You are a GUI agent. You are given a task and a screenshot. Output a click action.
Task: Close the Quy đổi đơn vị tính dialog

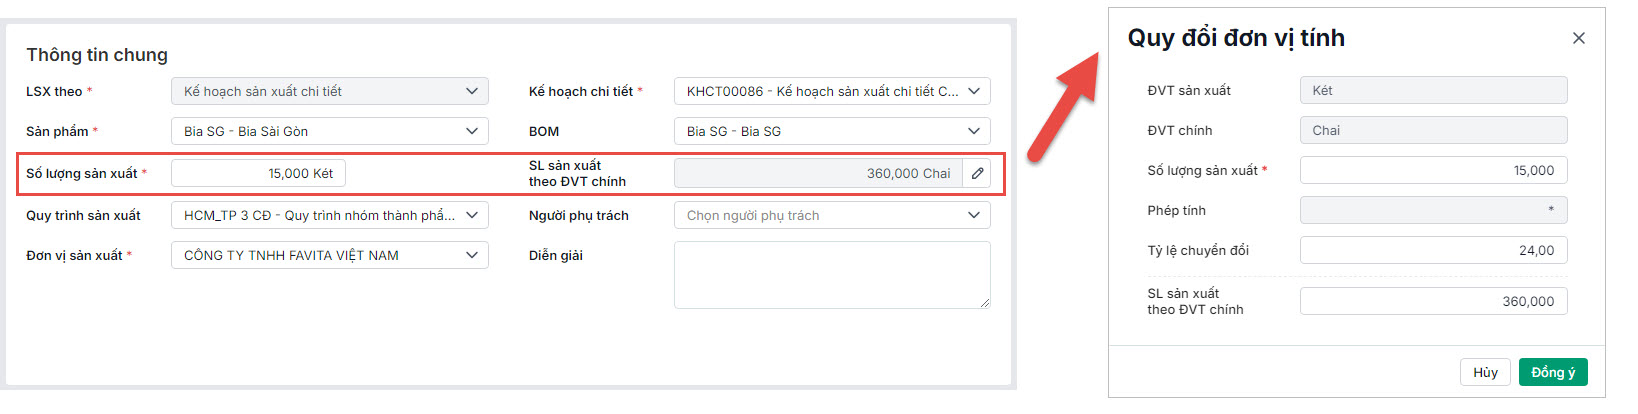(x=1578, y=38)
